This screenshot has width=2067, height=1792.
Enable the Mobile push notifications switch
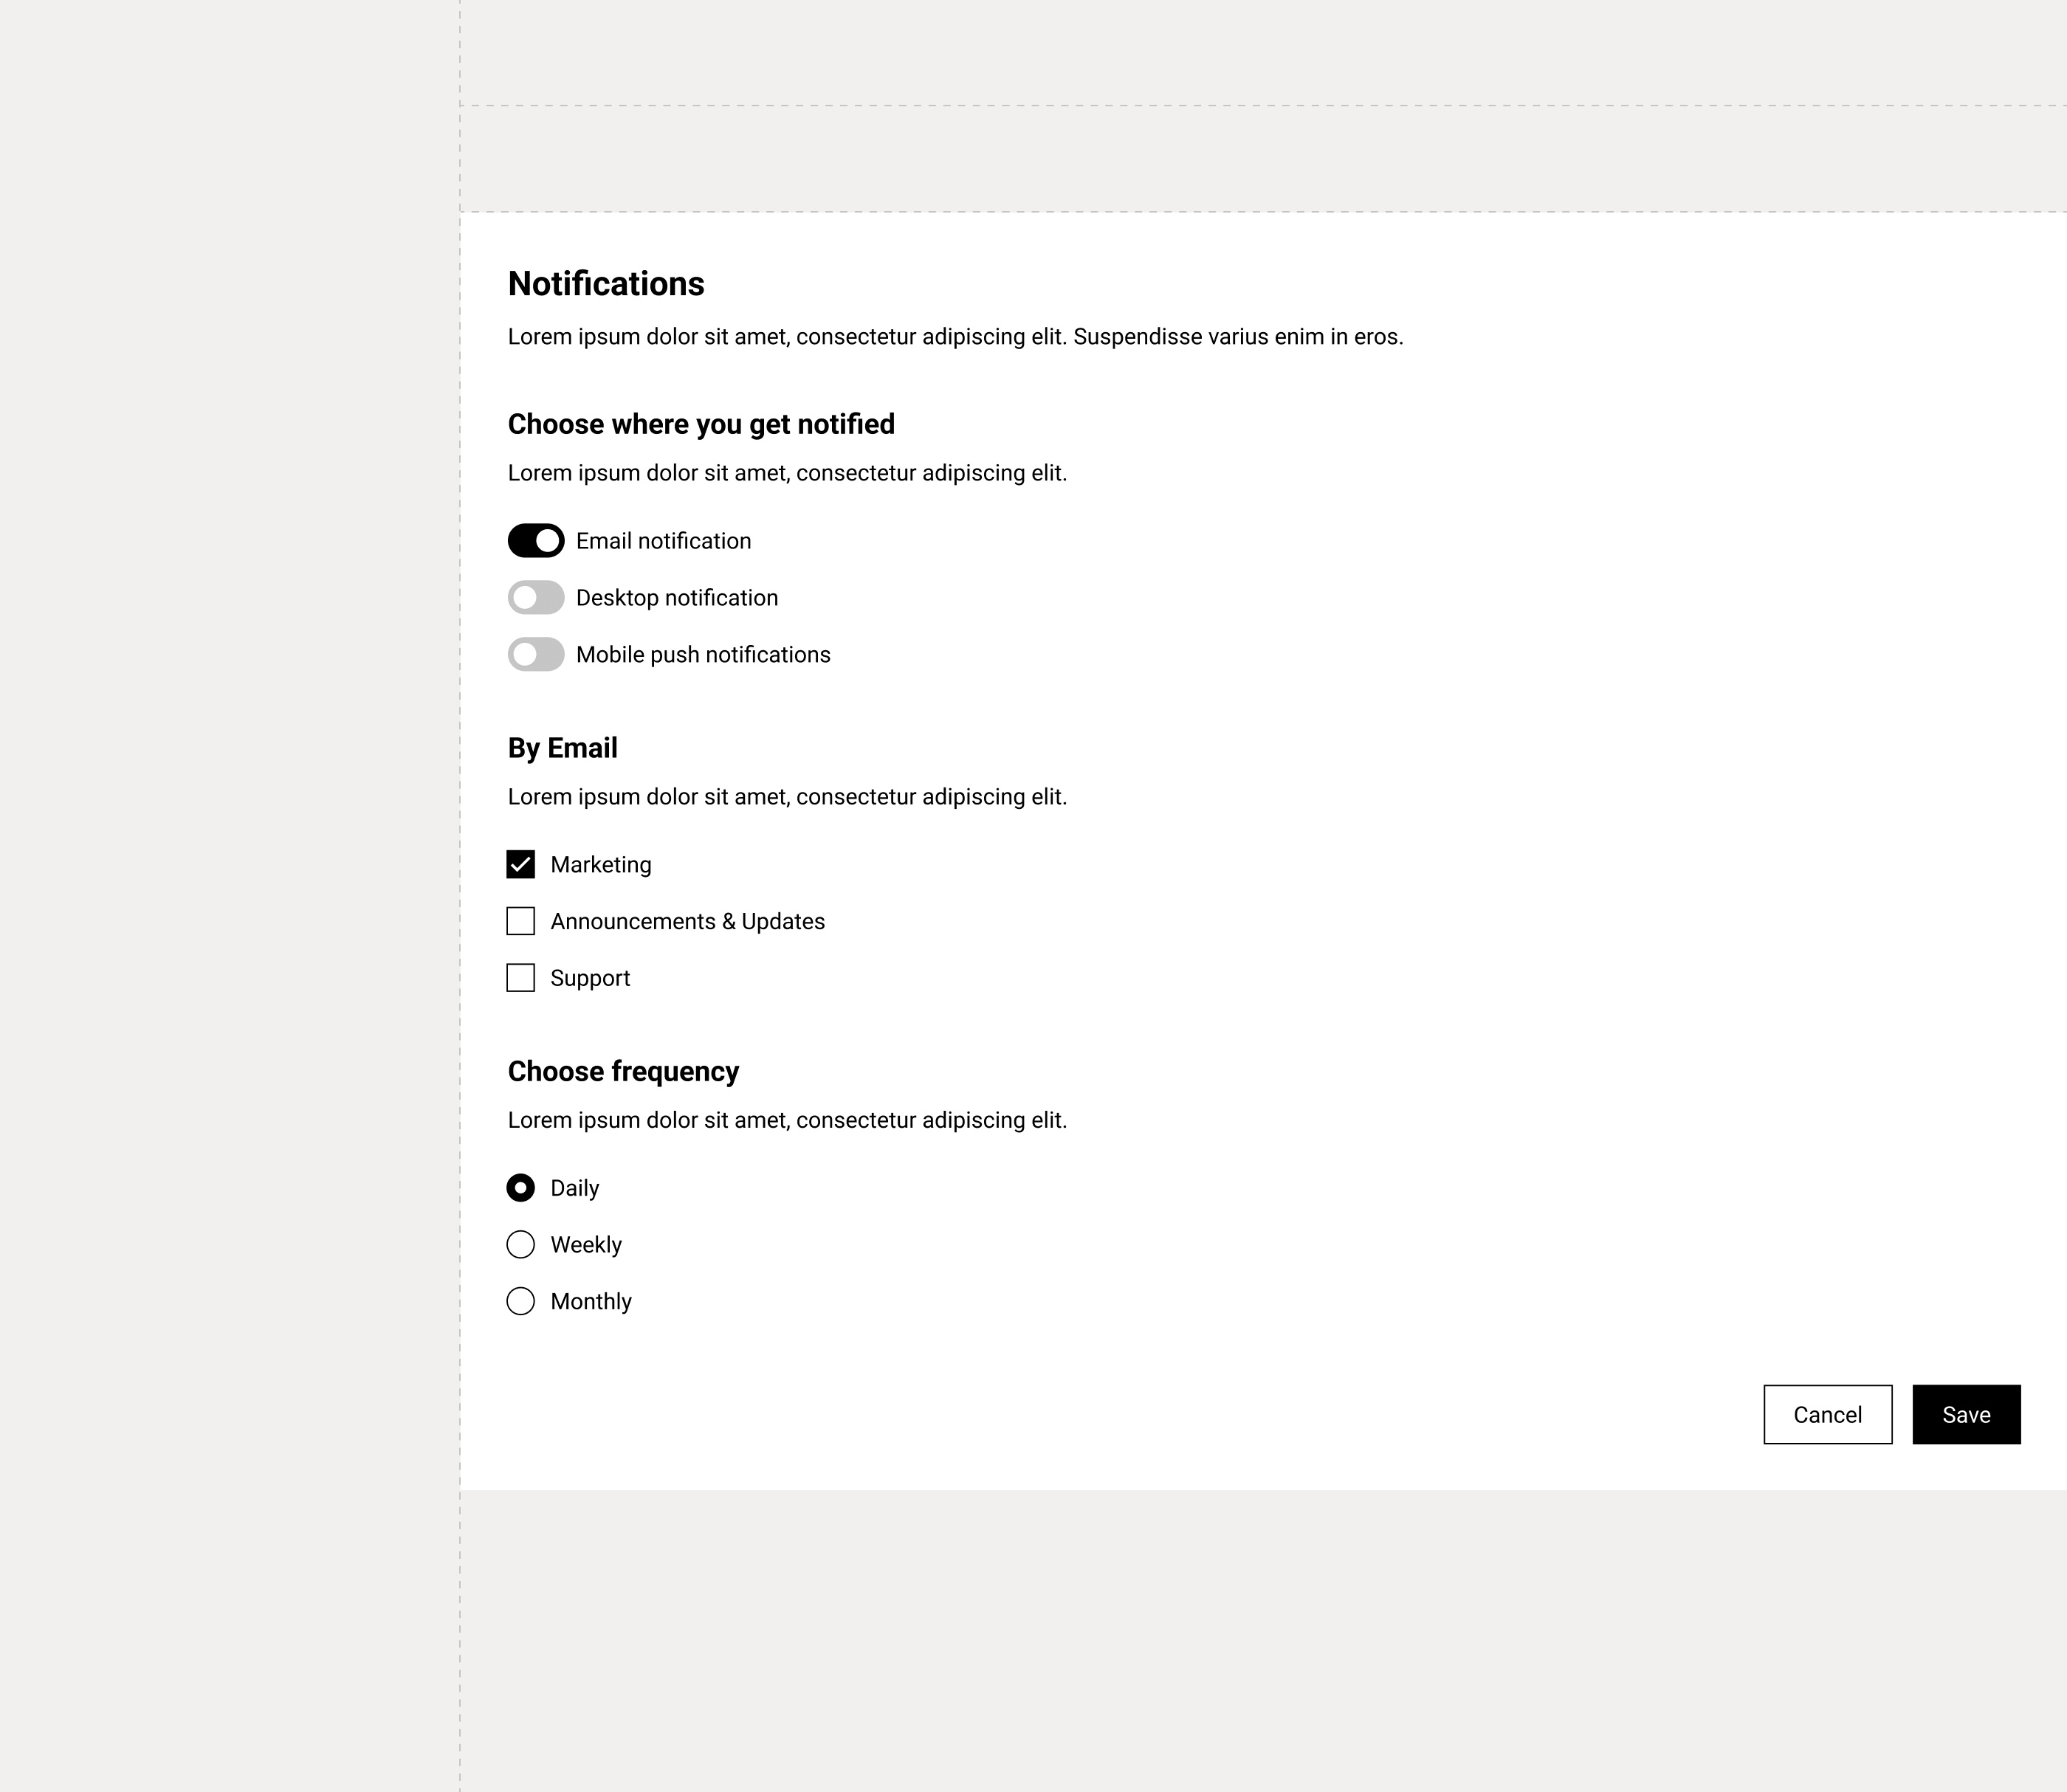[536, 655]
